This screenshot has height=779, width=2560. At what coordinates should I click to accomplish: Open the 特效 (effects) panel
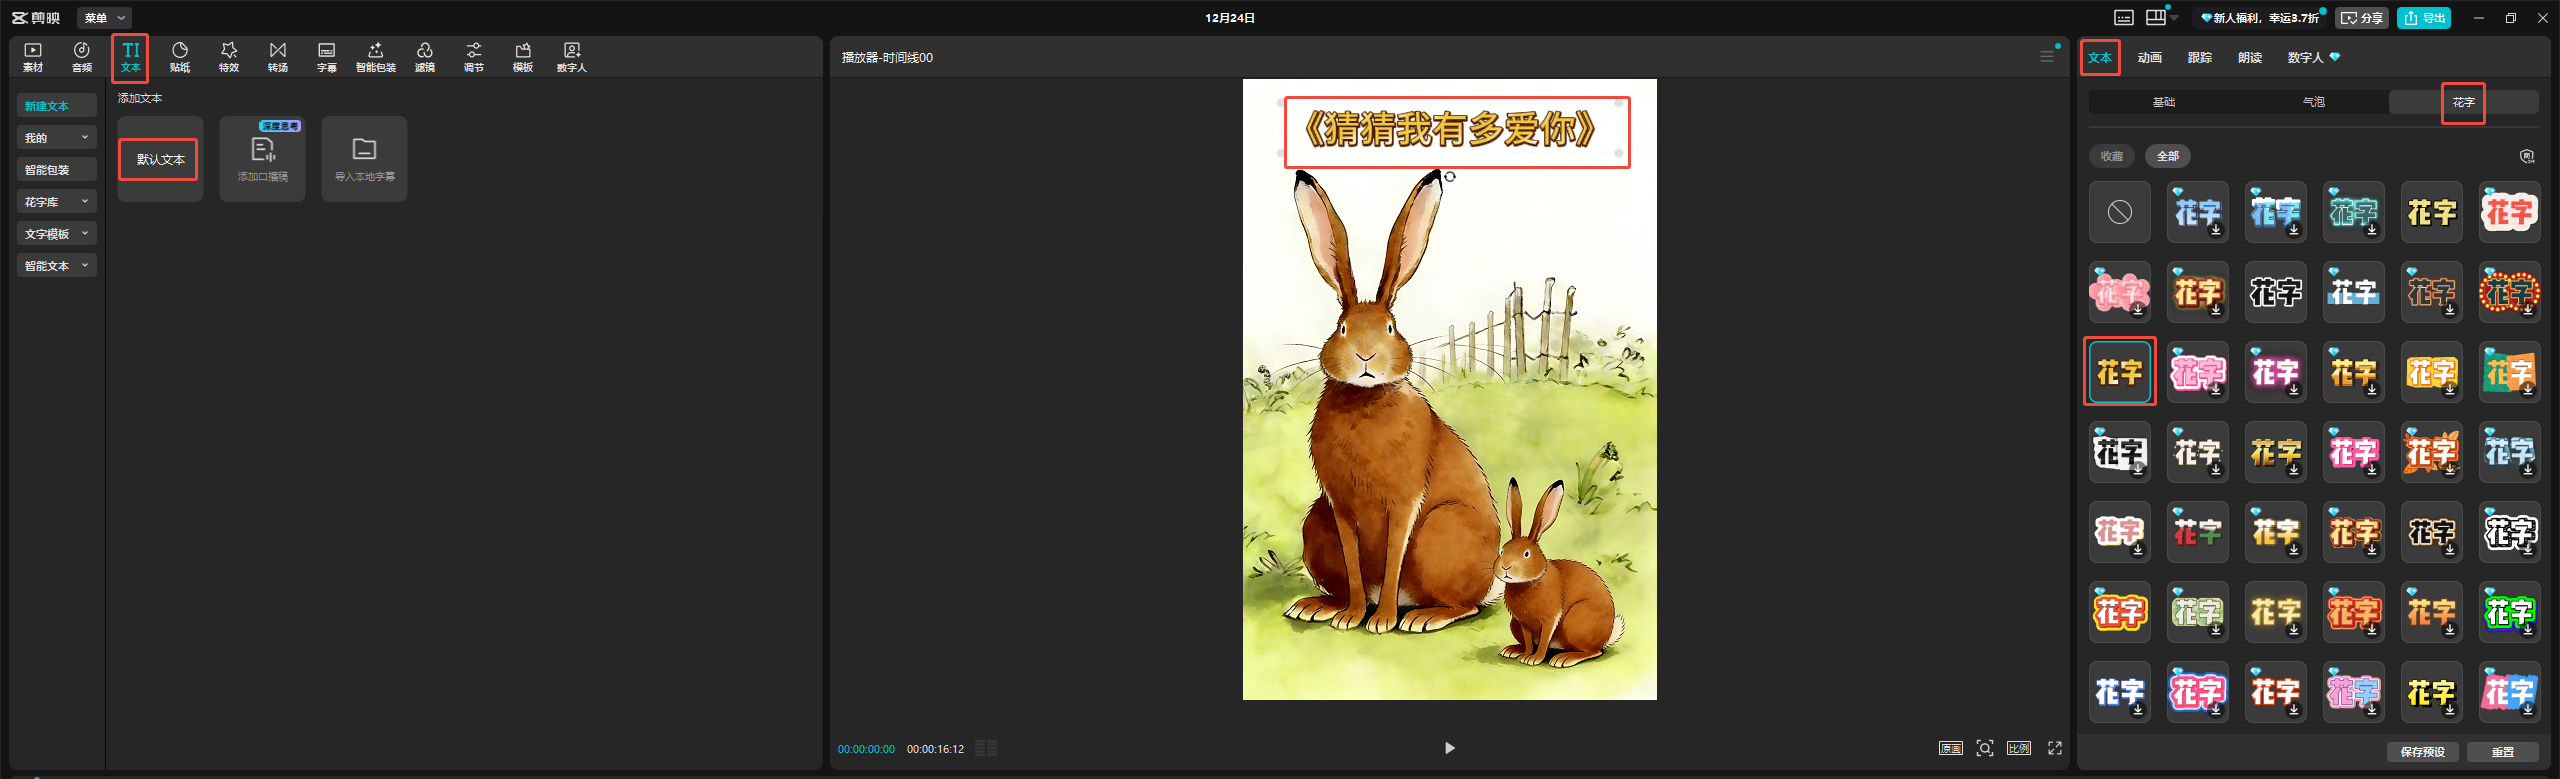pos(229,56)
